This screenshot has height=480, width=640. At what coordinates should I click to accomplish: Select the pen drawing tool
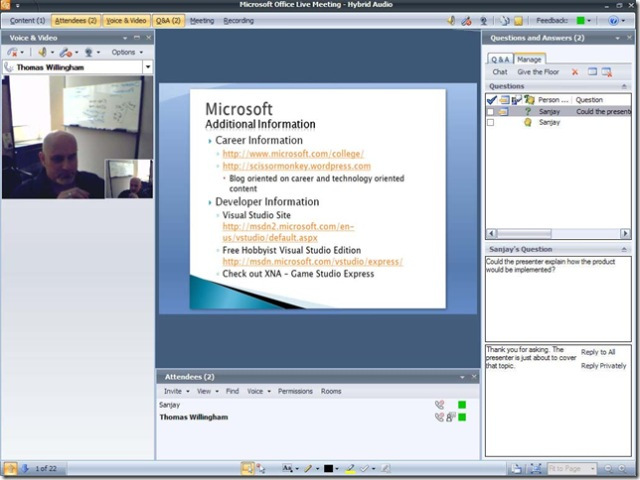pyautogui.click(x=308, y=469)
